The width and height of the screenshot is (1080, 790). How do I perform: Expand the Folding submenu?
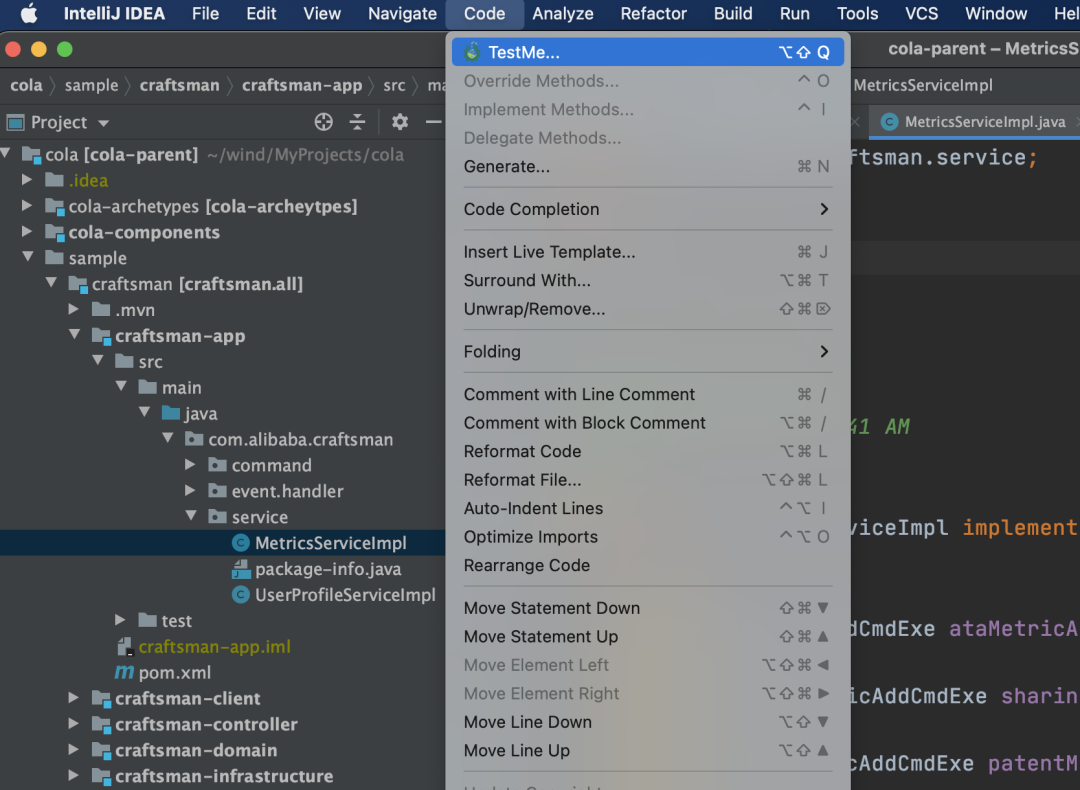pyautogui.click(x=824, y=352)
